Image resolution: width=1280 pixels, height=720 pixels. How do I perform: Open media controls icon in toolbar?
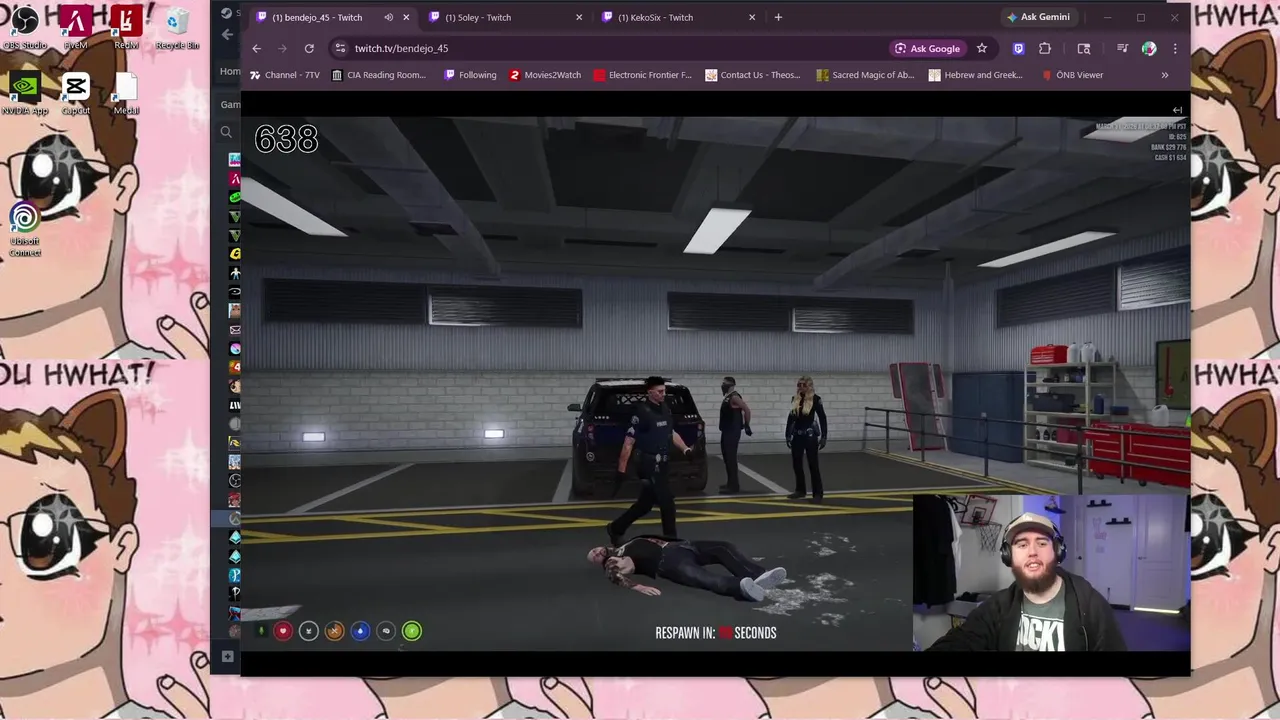pos(1122,48)
